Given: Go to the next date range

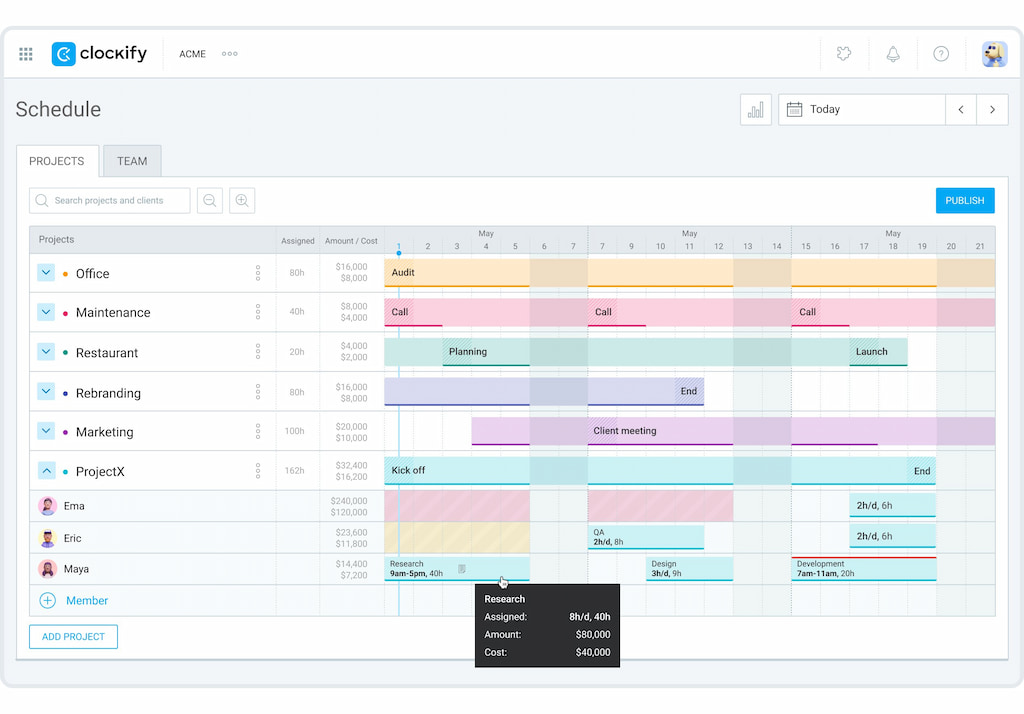Looking at the screenshot, I should pos(992,110).
